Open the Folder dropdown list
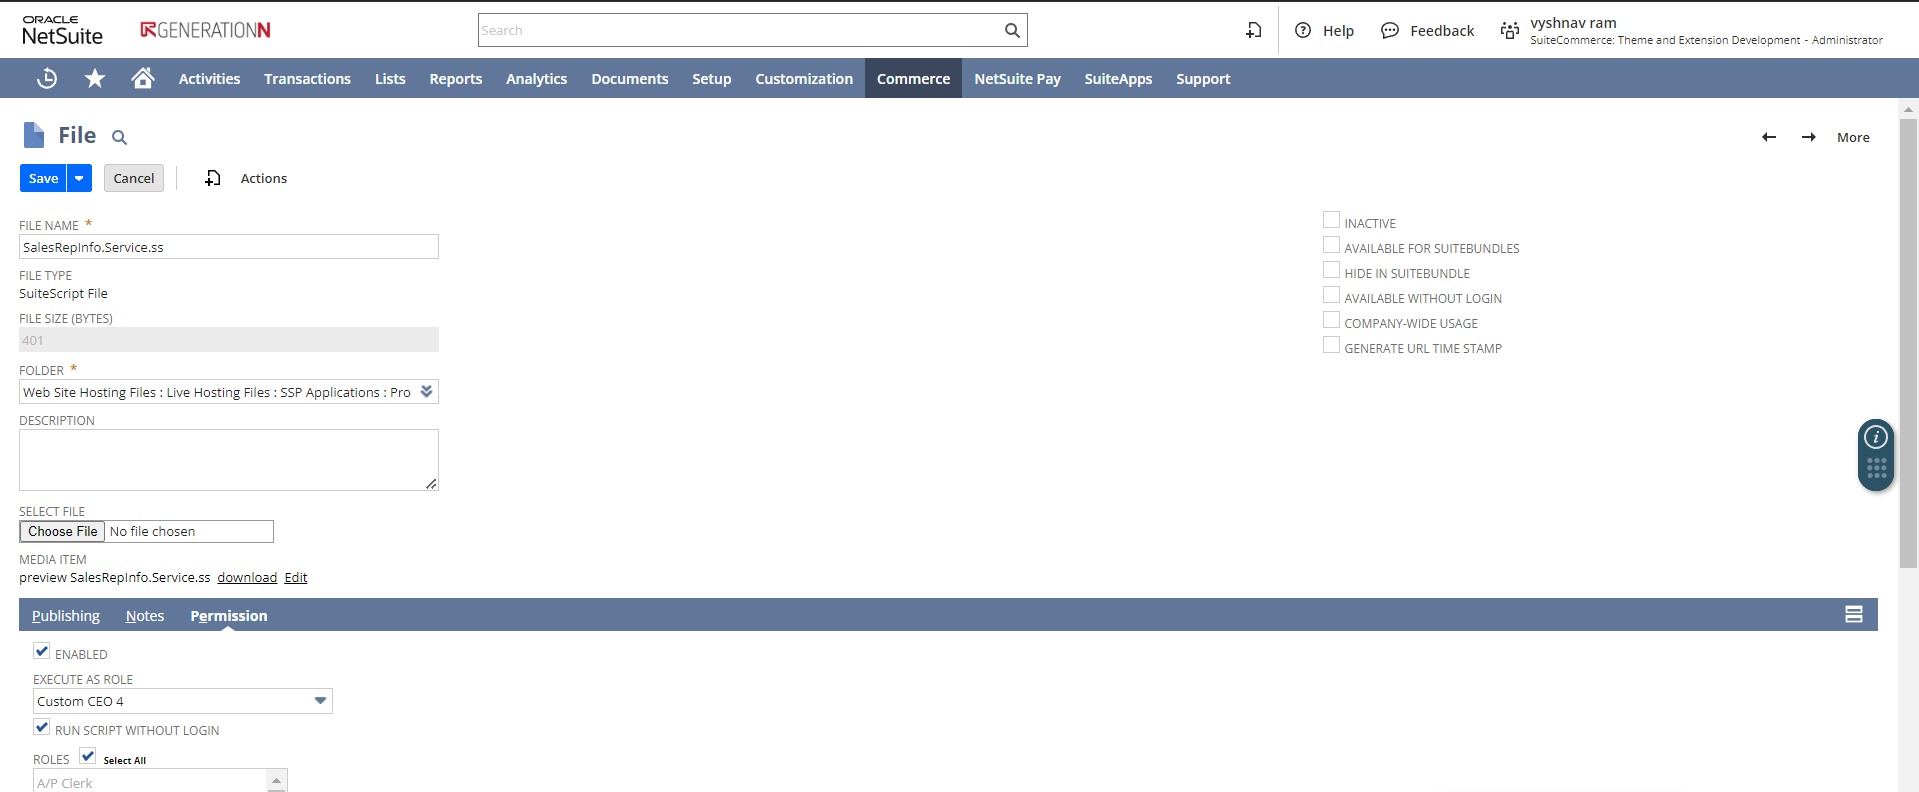 point(427,392)
